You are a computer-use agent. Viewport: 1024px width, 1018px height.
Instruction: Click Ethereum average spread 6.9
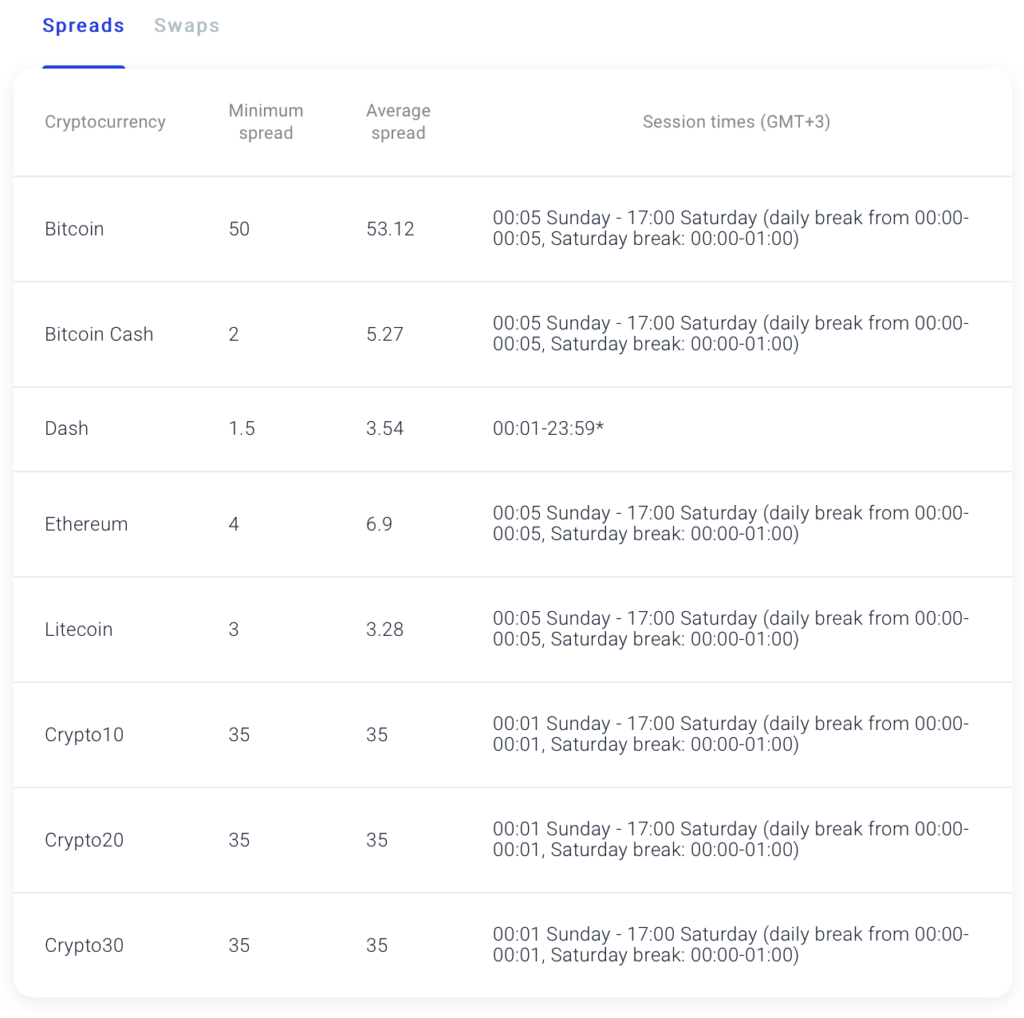click(379, 524)
